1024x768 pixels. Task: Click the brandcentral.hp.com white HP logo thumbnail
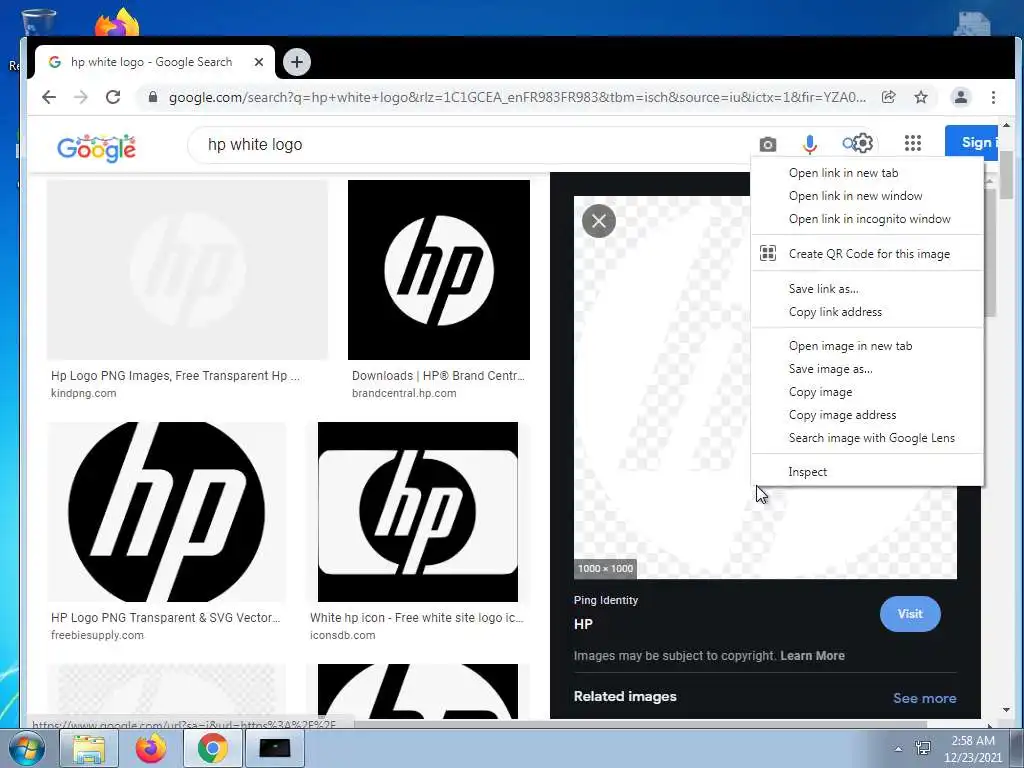[439, 270]
